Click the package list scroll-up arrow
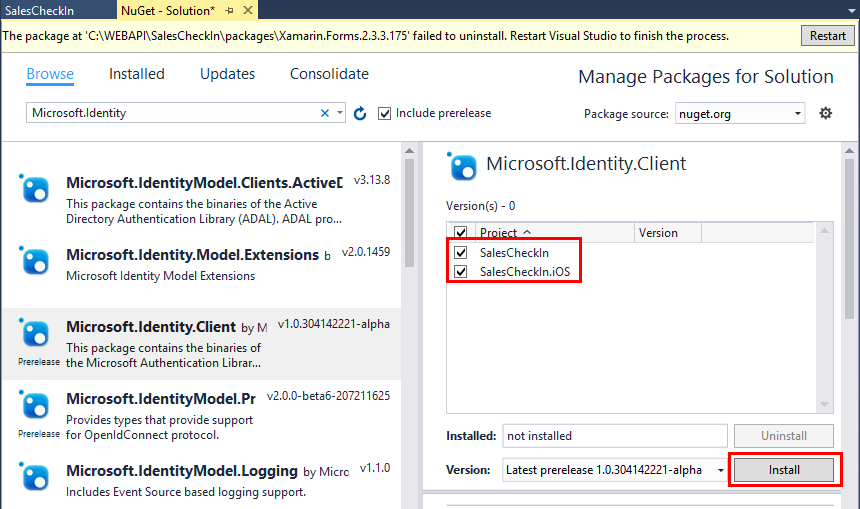The width and height of the screenshot is (860, 509). pos(409,150)
